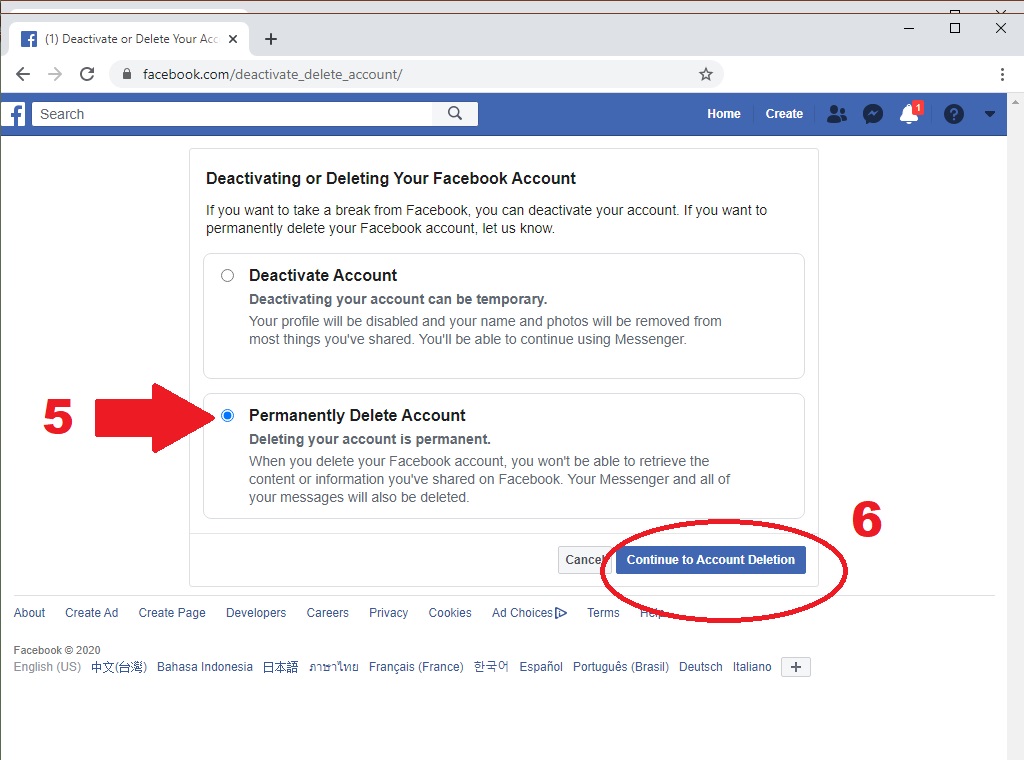Open Create in the top navbar
The height and width of the screenshot is (760, 1024).
[x=784, y=114]
